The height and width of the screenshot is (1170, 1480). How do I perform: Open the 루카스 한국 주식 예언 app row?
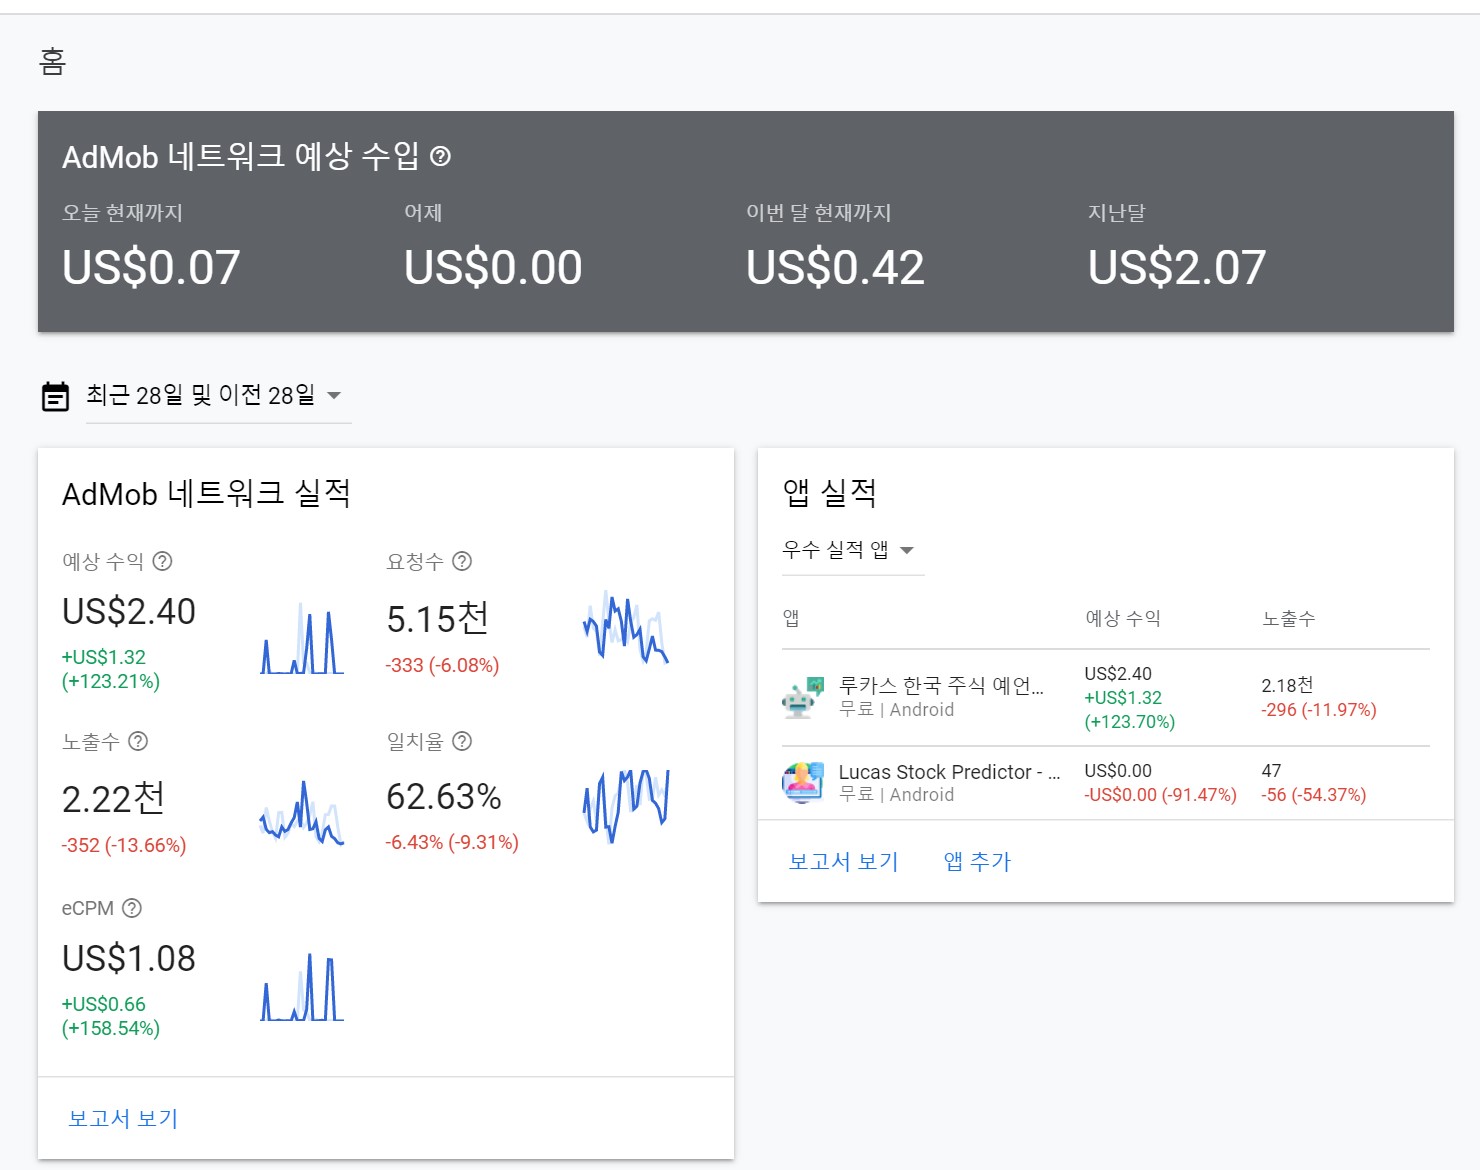(x=1106, y=697)
